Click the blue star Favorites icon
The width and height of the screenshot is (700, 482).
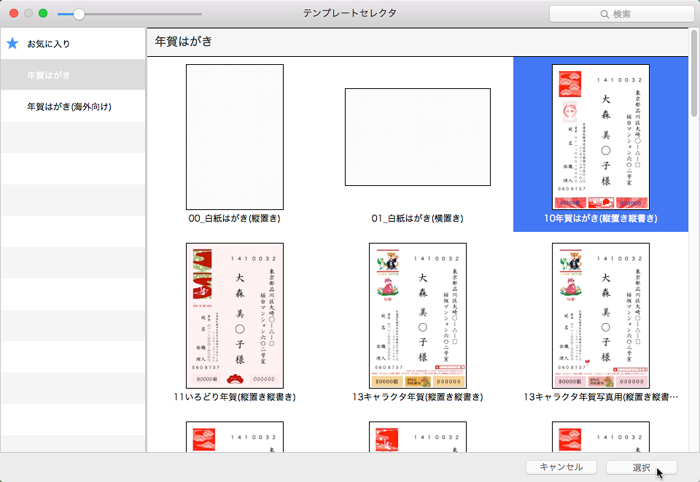[13, 44]
